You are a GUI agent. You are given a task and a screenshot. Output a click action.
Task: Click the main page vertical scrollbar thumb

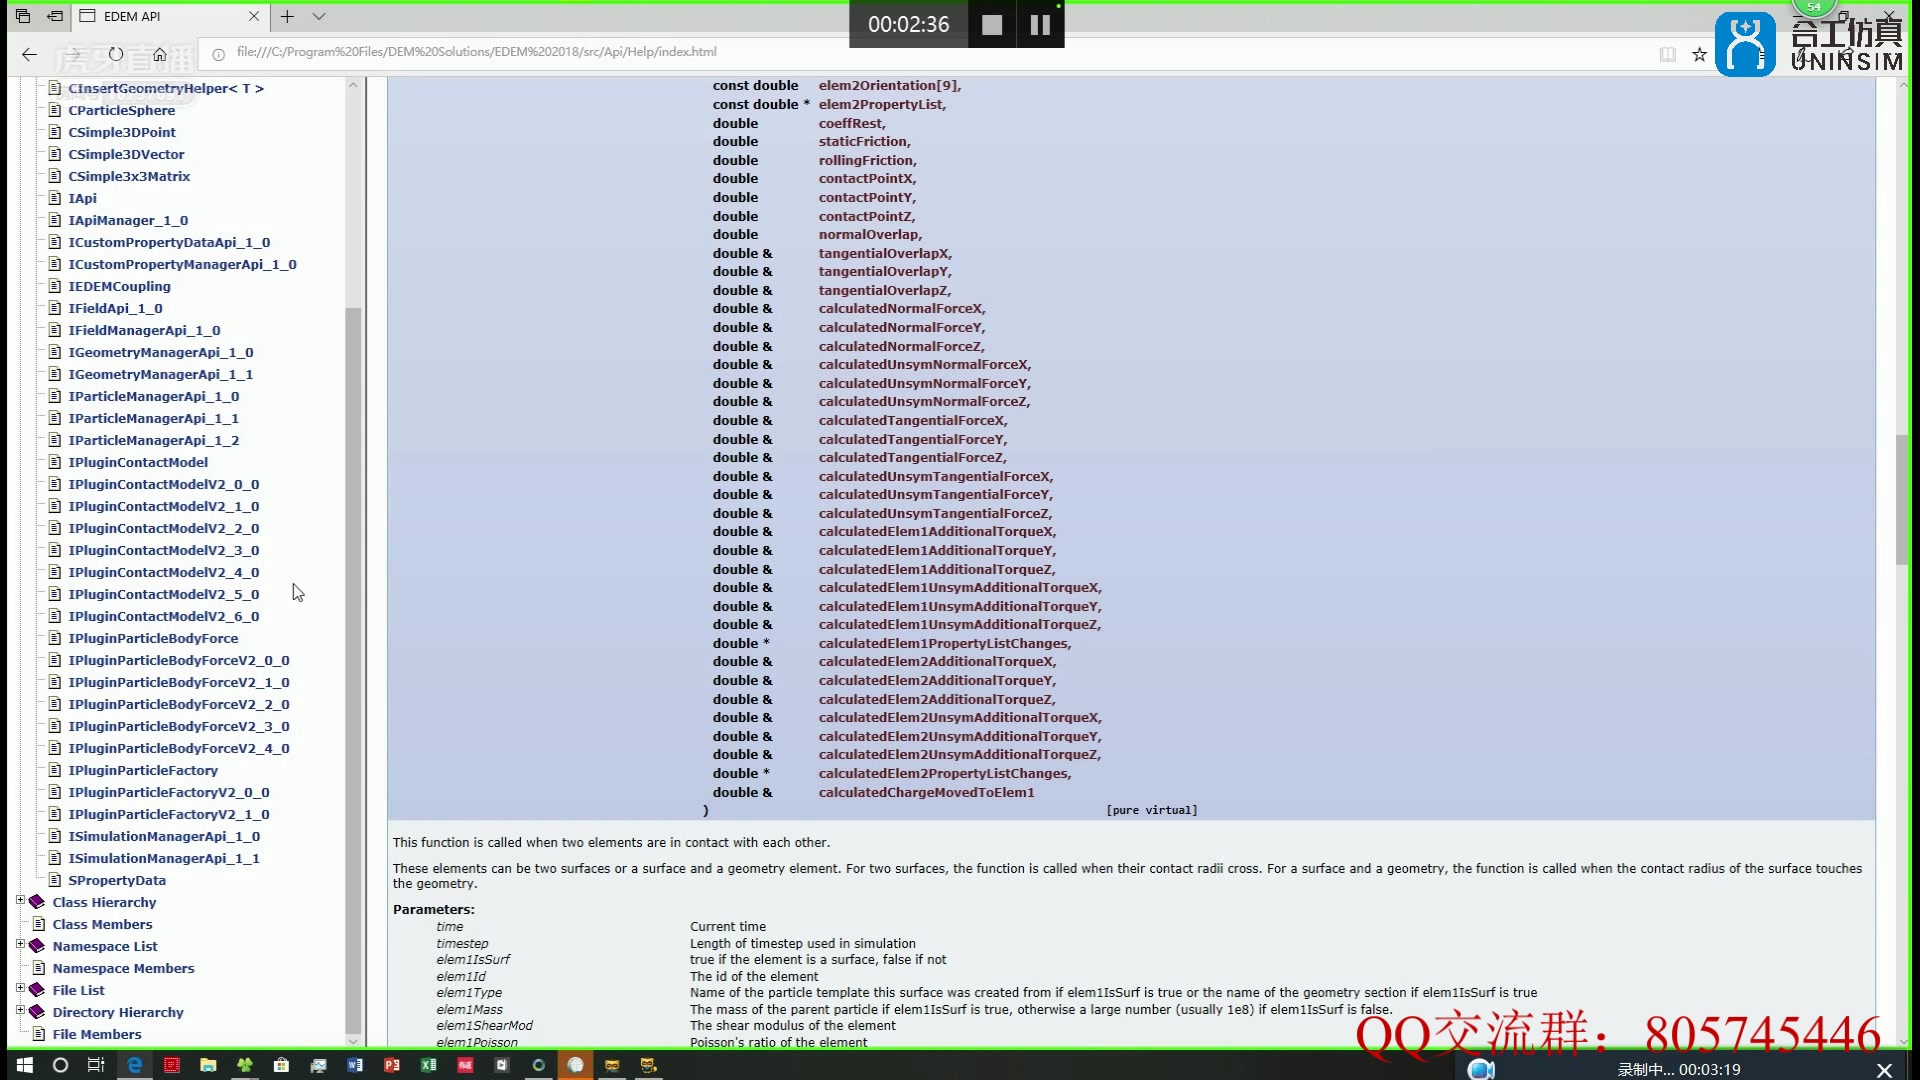click(1901, 500)
